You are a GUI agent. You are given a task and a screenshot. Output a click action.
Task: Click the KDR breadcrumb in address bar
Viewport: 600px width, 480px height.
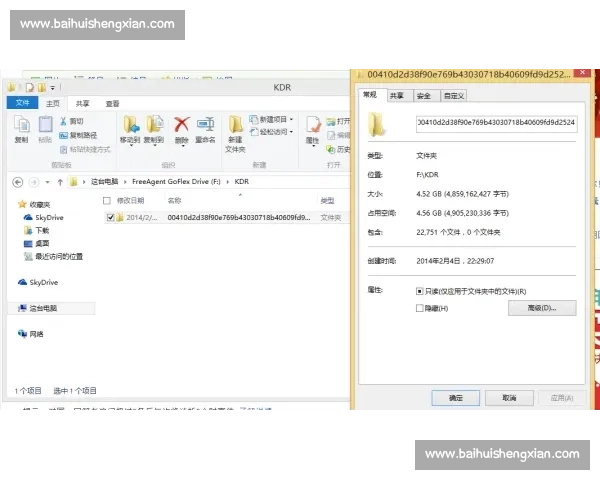click(x=241, y=181)
